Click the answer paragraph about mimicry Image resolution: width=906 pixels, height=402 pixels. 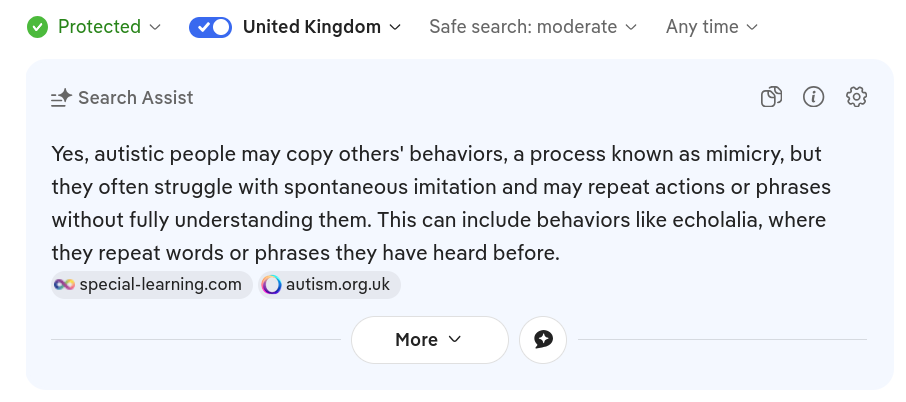(x=440, y=204)
